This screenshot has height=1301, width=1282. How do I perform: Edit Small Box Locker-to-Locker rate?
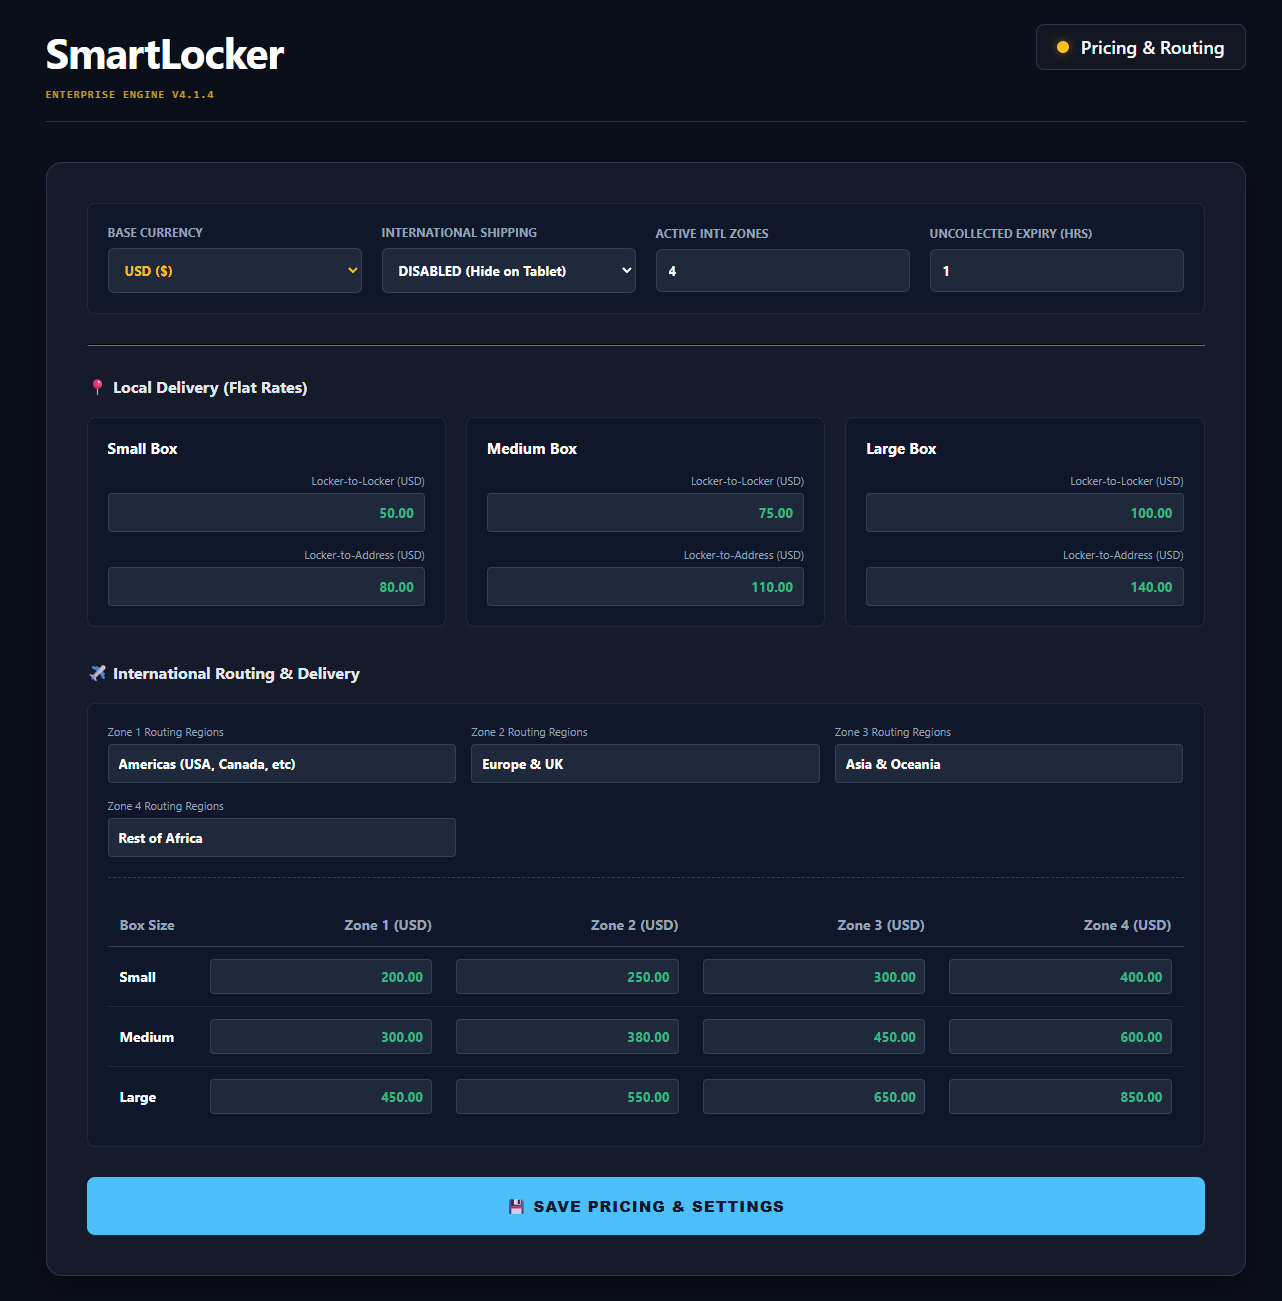pos(266,513)
